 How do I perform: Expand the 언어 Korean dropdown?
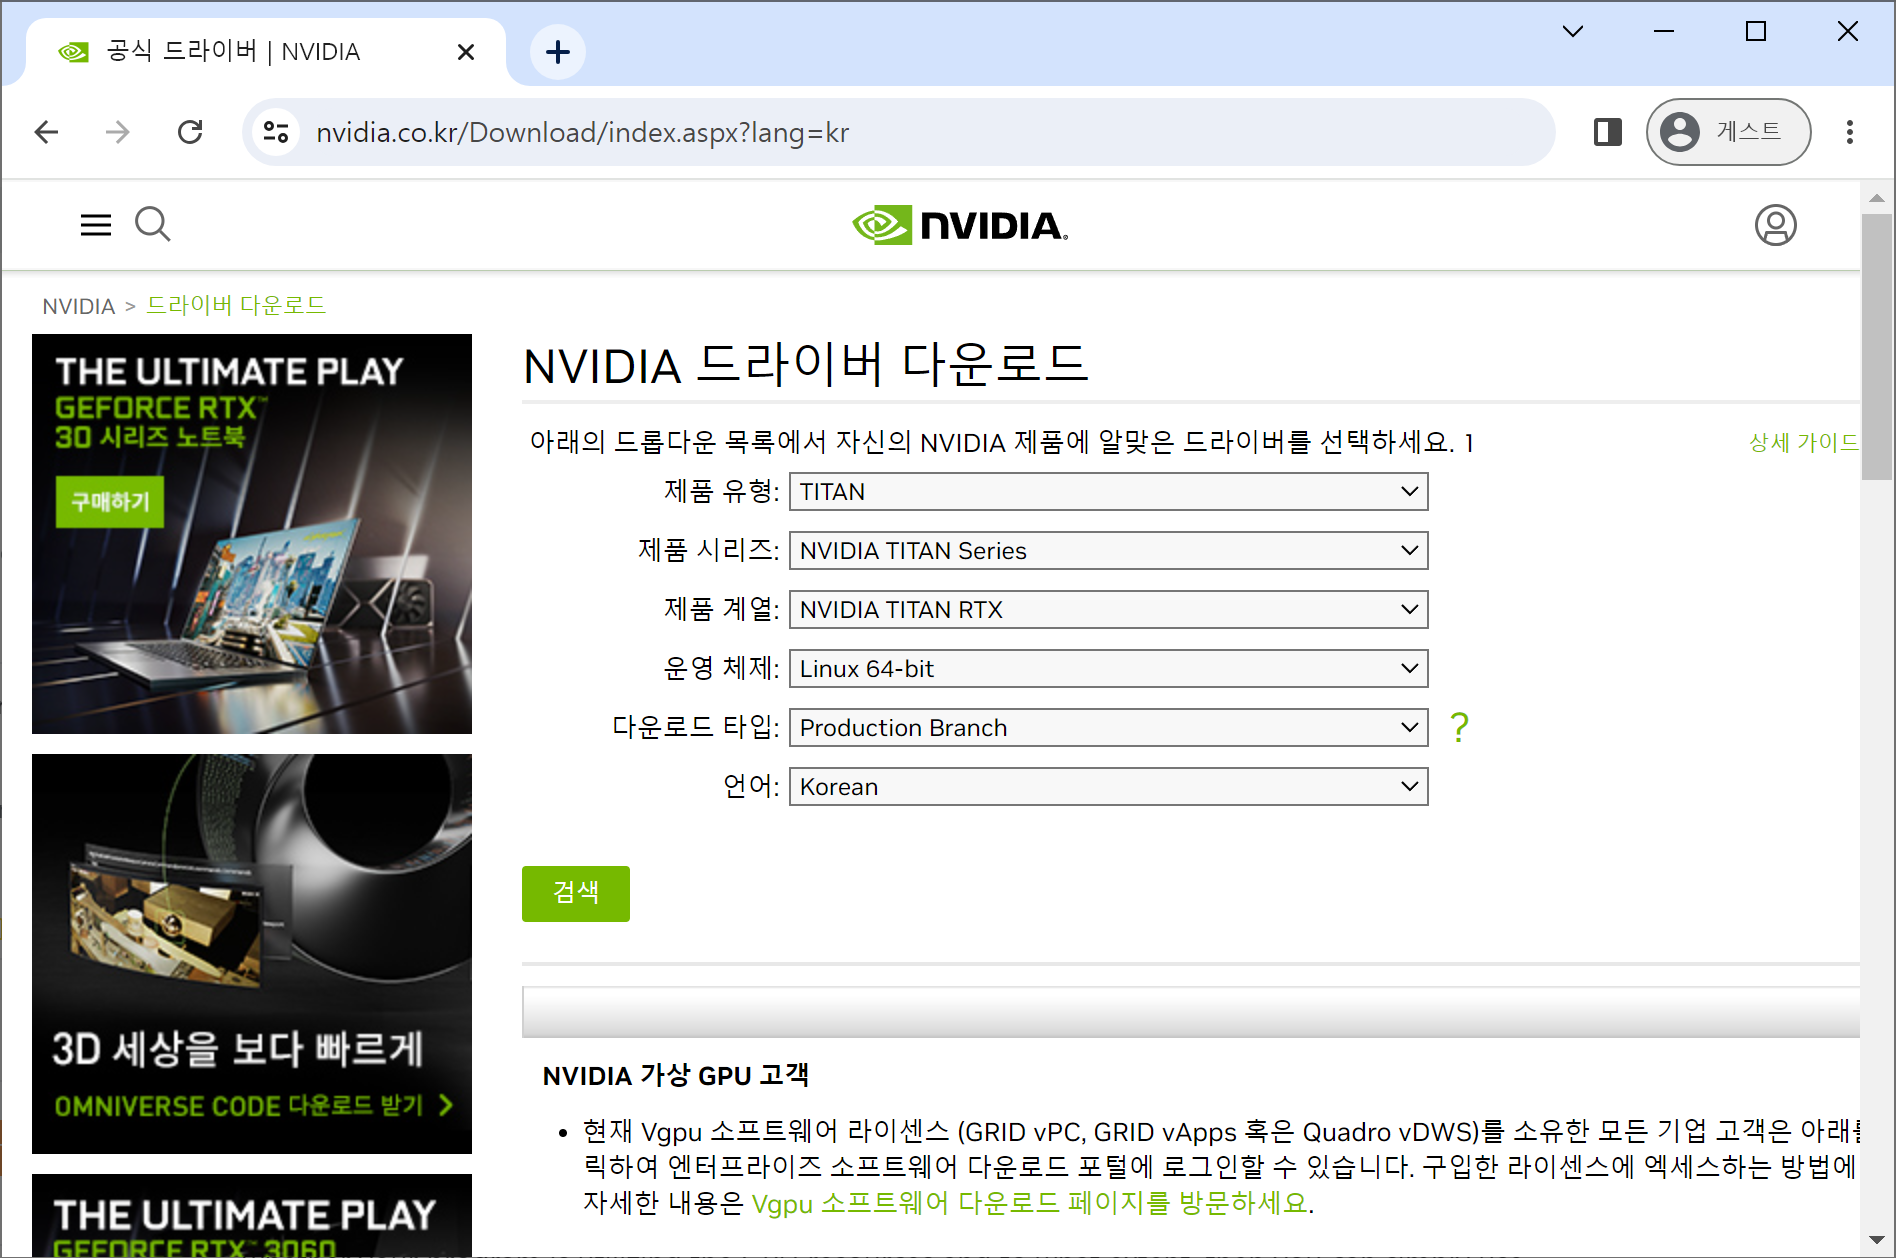(1108, 787)
